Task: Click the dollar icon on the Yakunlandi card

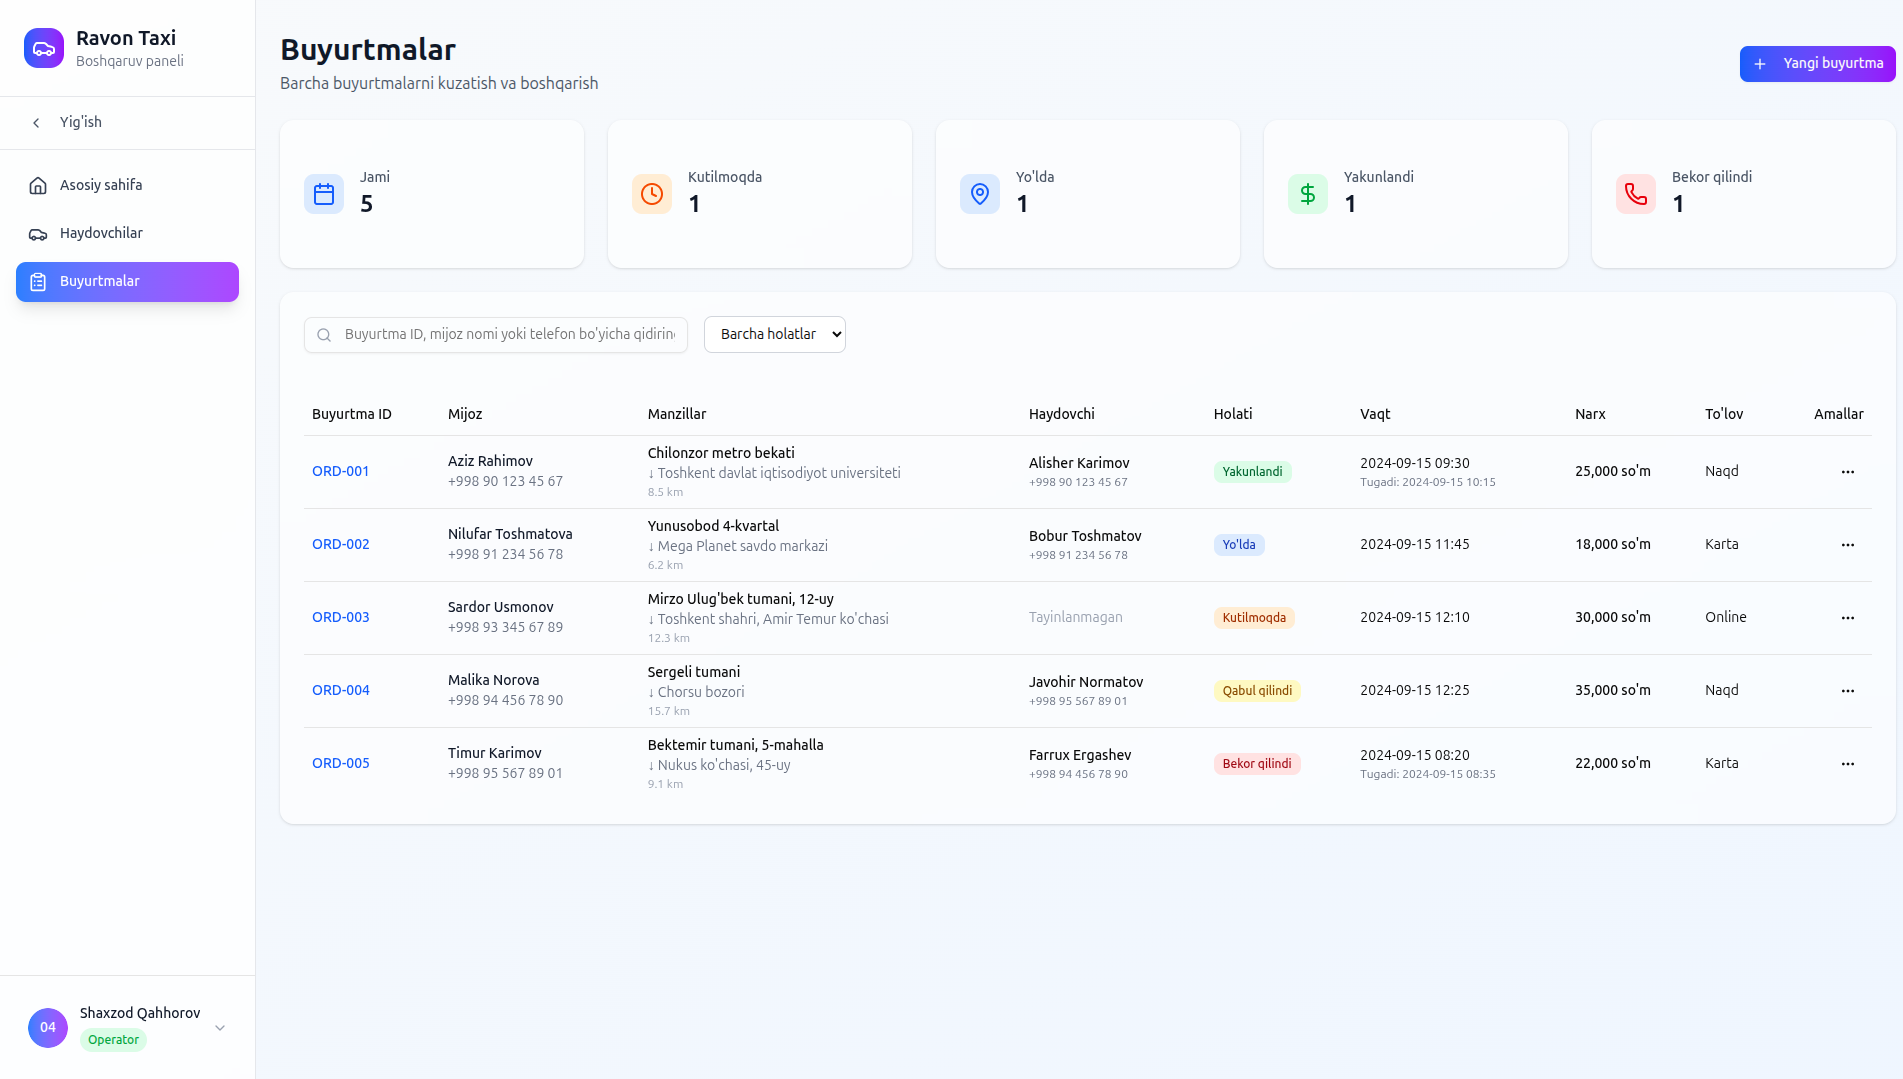Action: (1307, 193)
